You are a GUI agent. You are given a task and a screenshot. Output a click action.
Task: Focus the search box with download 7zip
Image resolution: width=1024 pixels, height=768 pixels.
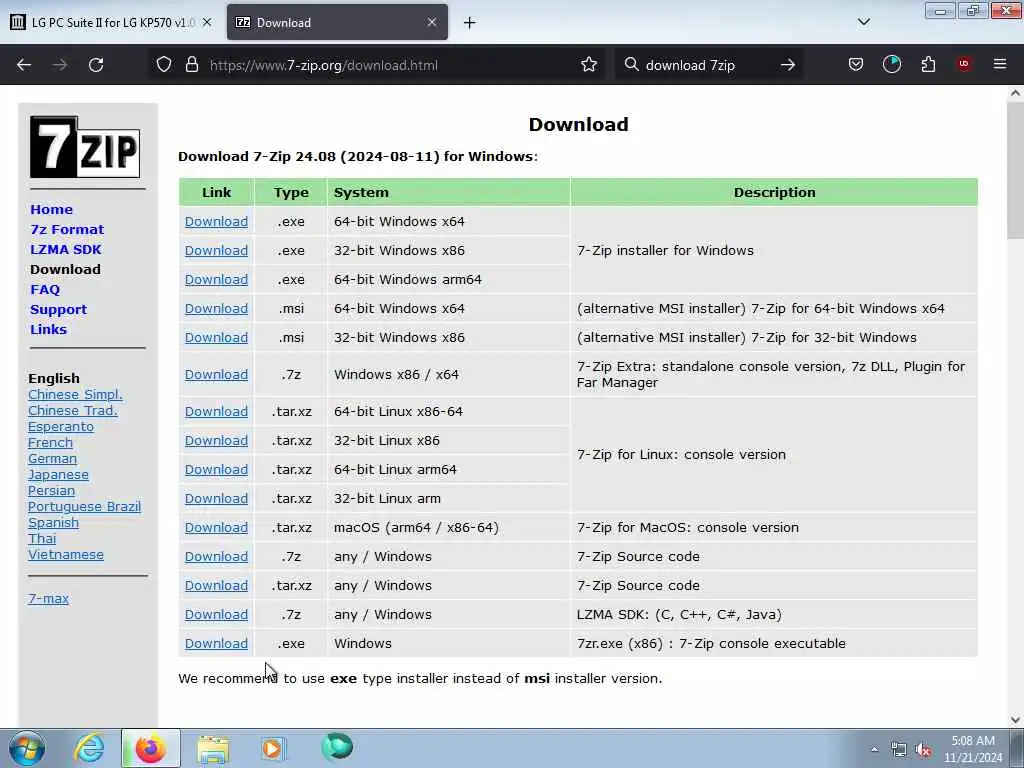[709, 65]
